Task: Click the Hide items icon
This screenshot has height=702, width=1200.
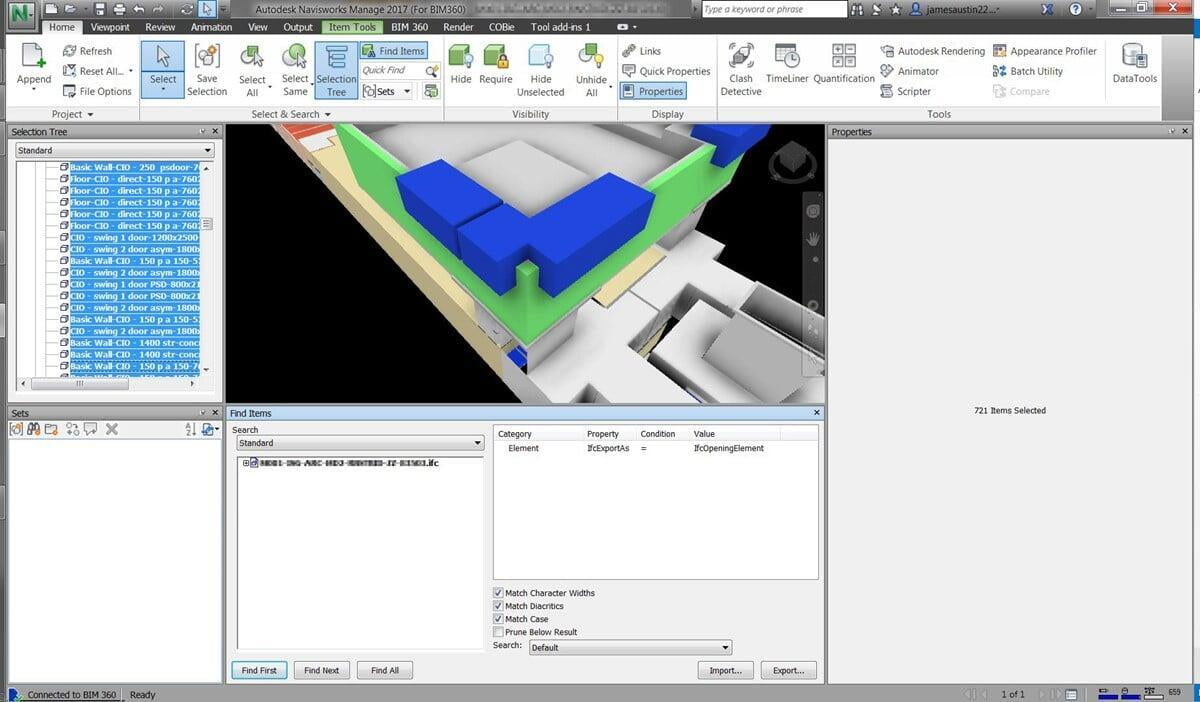Action: pos(461,57)
